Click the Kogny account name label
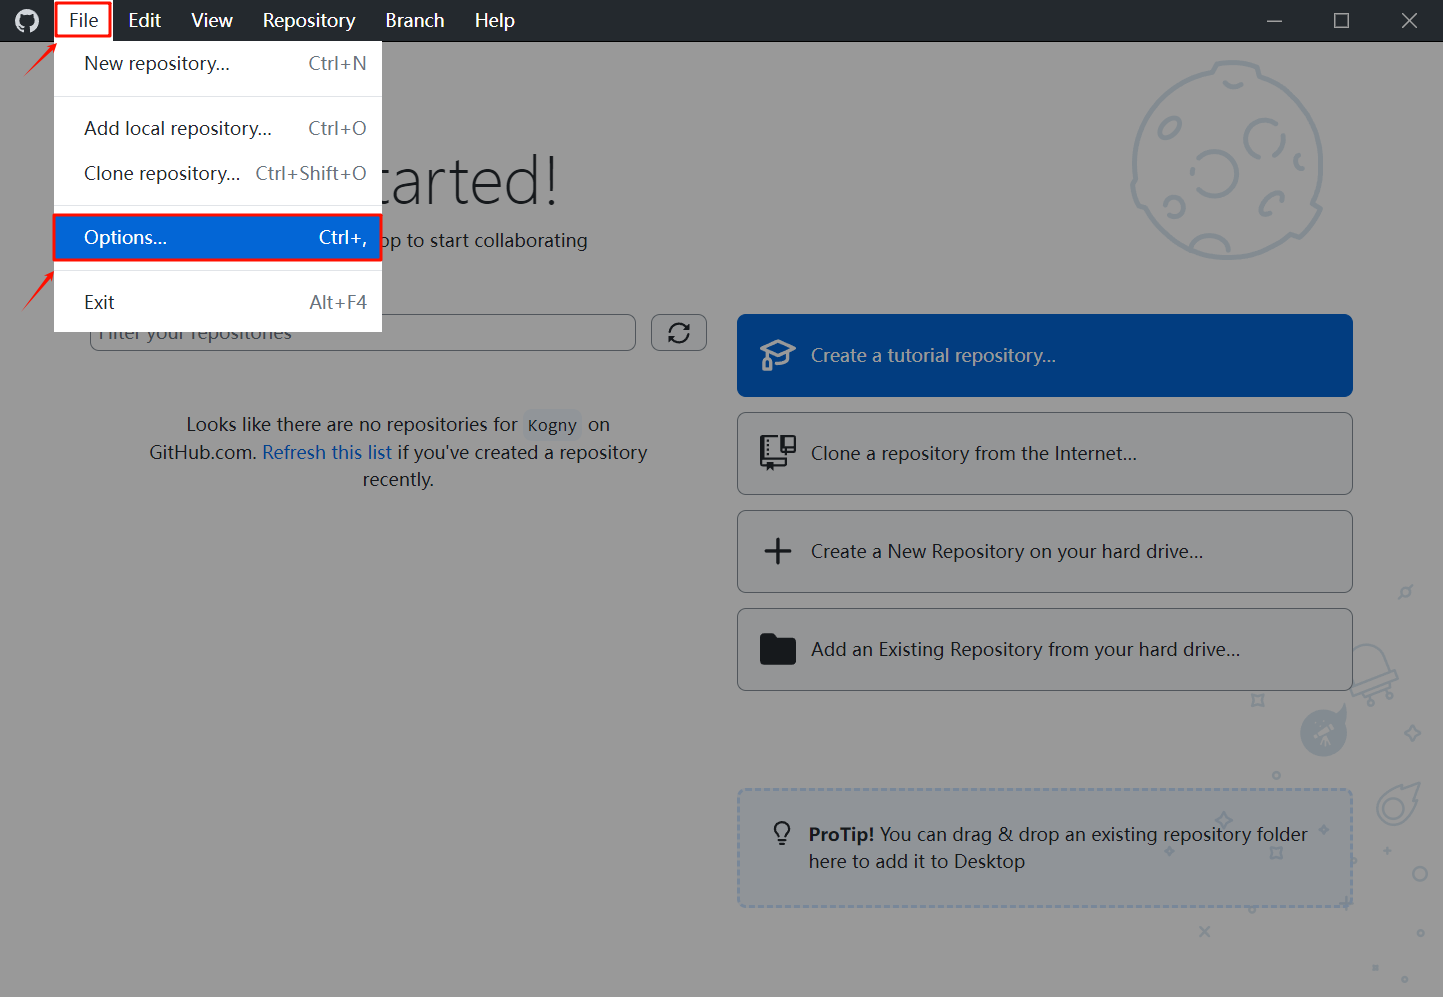This screenshot has width=1443, height=997. [x=552, y=425]
